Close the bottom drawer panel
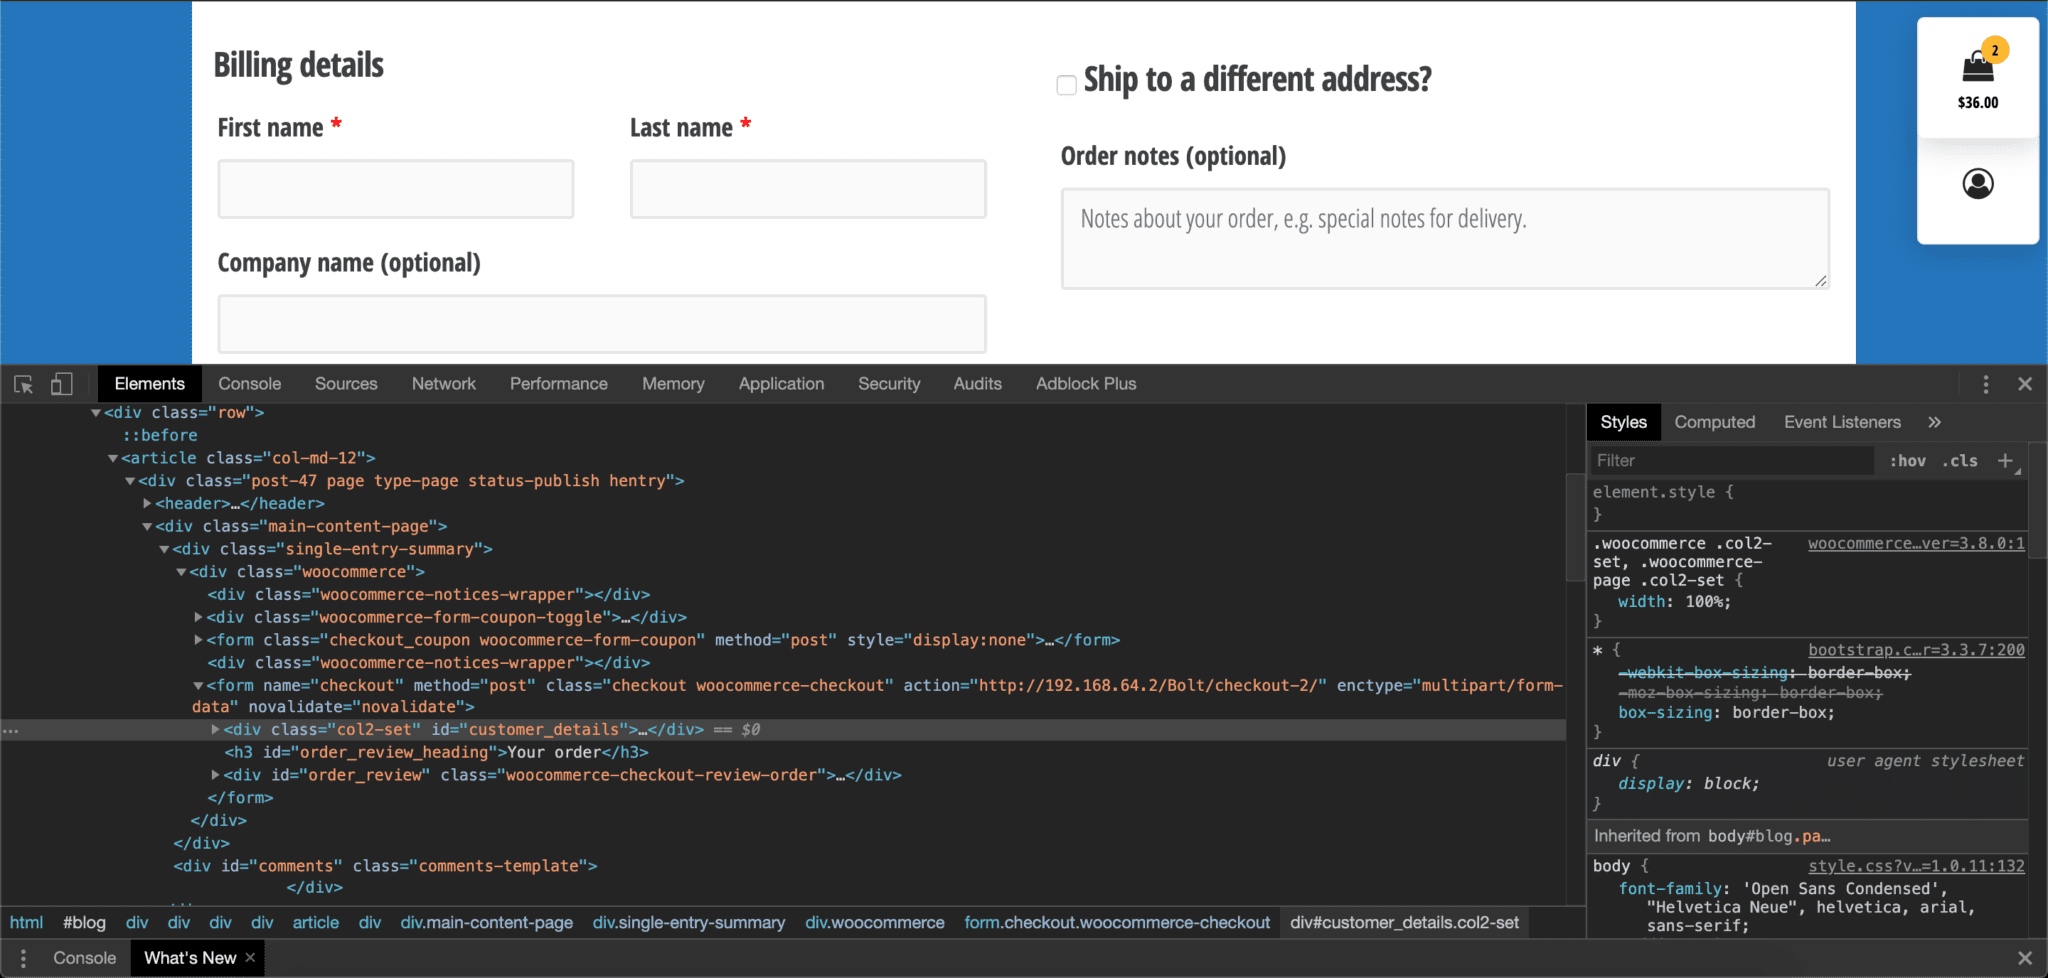The width and height of the screenshot is (2048, 978). pyautogui.click(x=2025, y=958)
